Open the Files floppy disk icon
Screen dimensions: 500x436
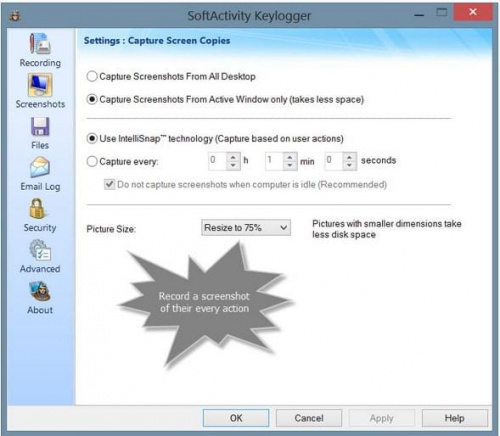pos(40,126)
